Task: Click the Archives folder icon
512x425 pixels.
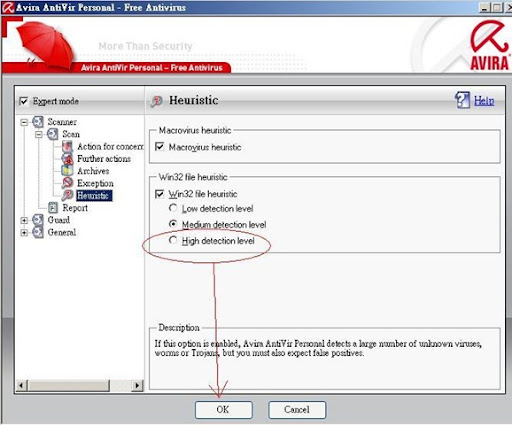Action: (67, 171)
